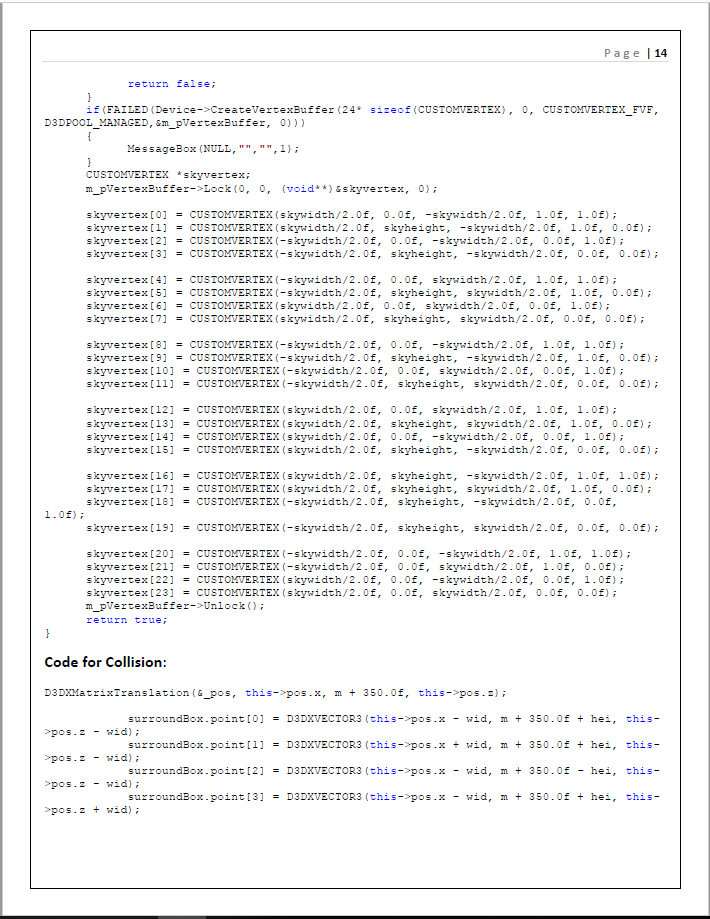Click the skyvertex[7] assignment line
Viewport: 710px width, 919px height.
pos(365,319)
